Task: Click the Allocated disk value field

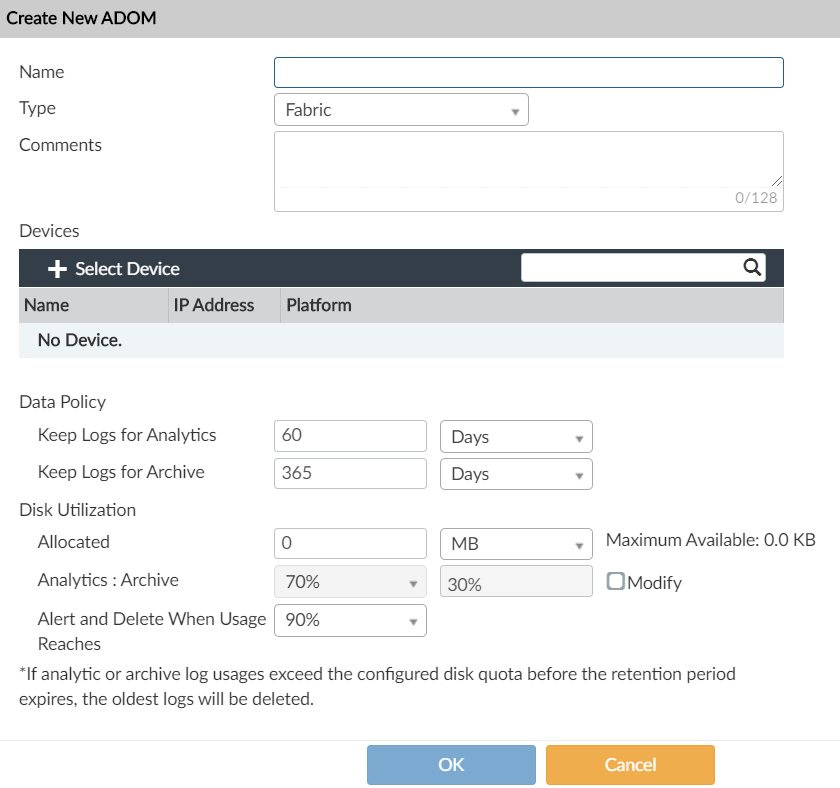Action: (x=350, y=543)
